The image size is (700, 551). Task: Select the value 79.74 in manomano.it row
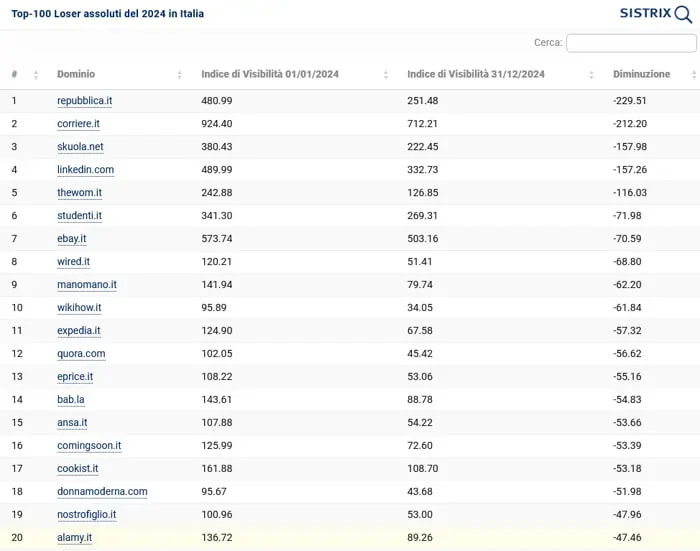tap(420, 285)
